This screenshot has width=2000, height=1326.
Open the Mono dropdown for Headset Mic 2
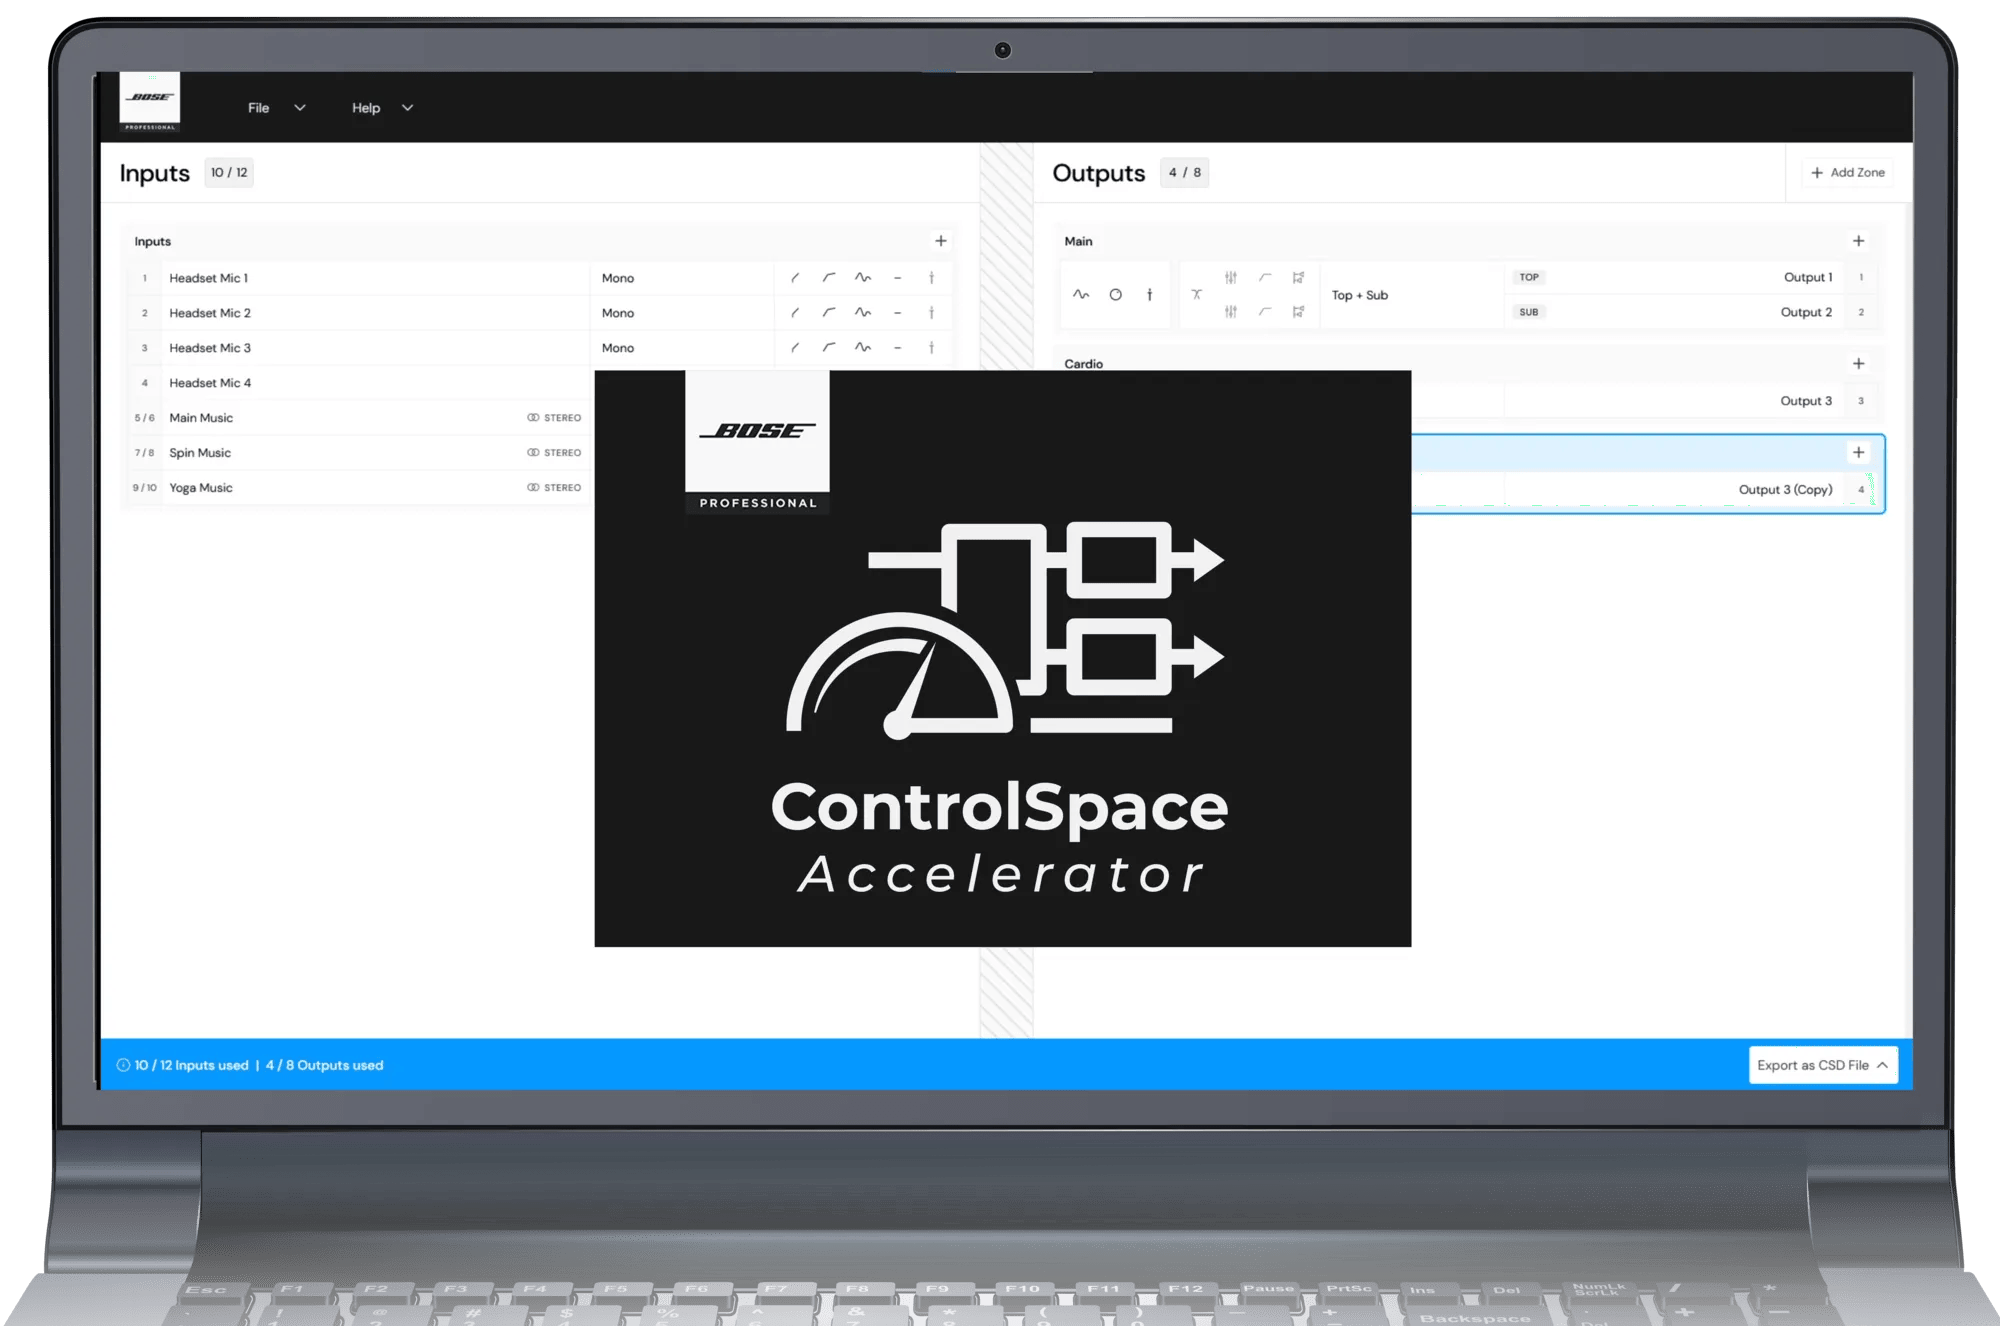tap(682, 313)
